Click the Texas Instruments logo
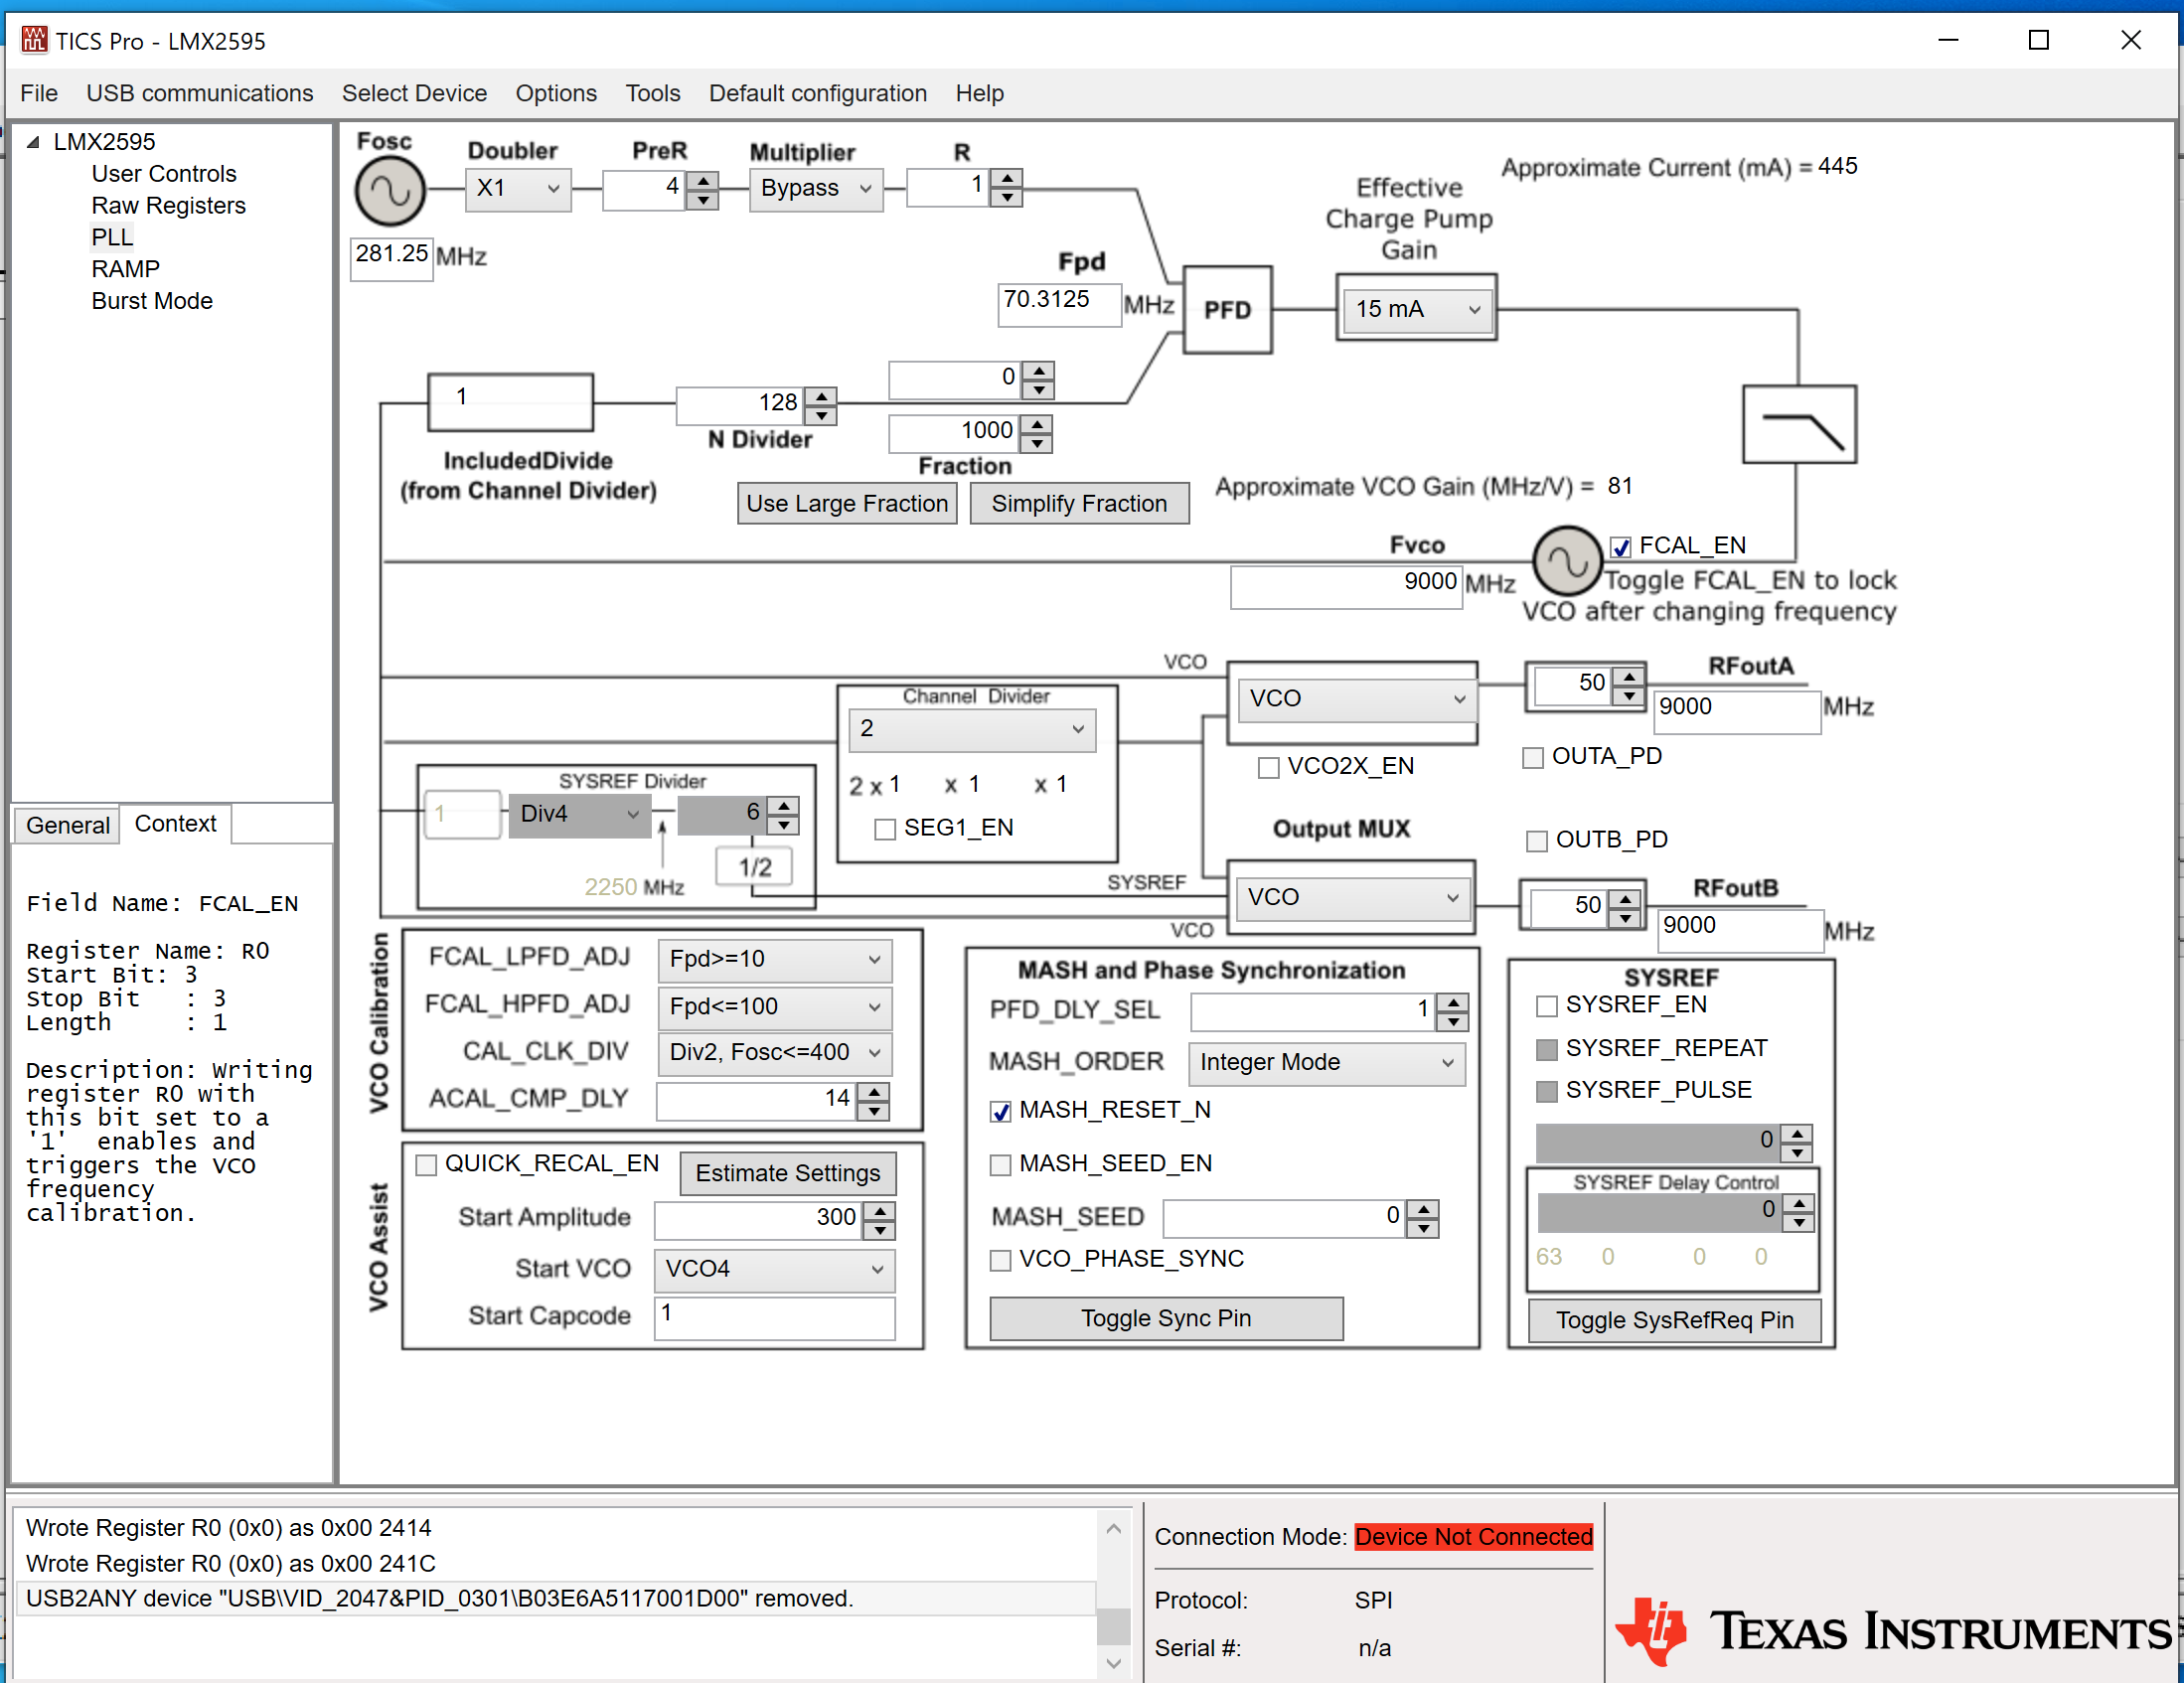The image size is (2184, 1683). click(x=1892, y=1631)
